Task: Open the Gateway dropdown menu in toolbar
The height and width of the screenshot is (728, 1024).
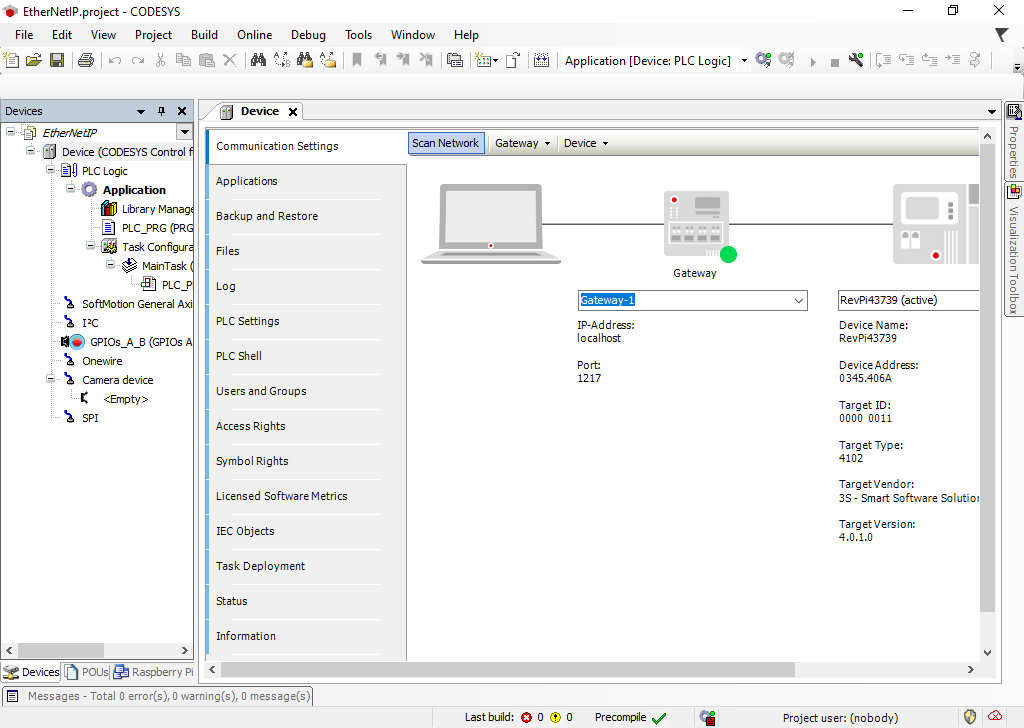Action: (523, 143)
